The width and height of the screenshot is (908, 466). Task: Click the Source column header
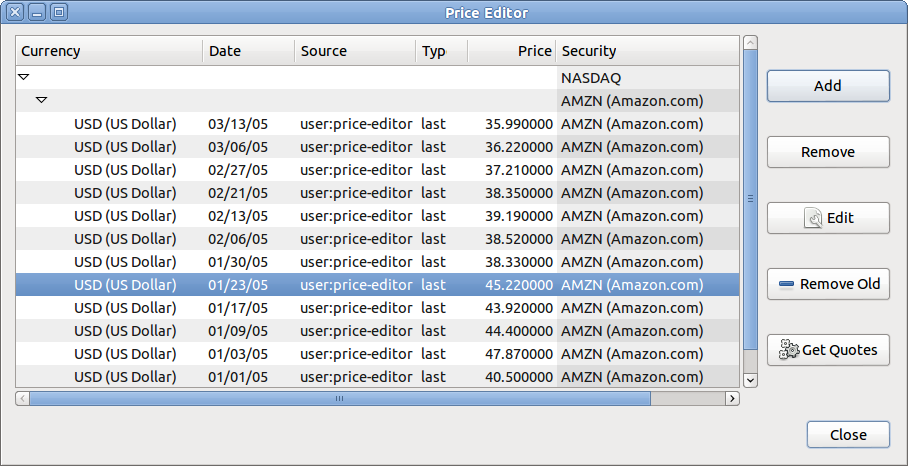point(355,51)
